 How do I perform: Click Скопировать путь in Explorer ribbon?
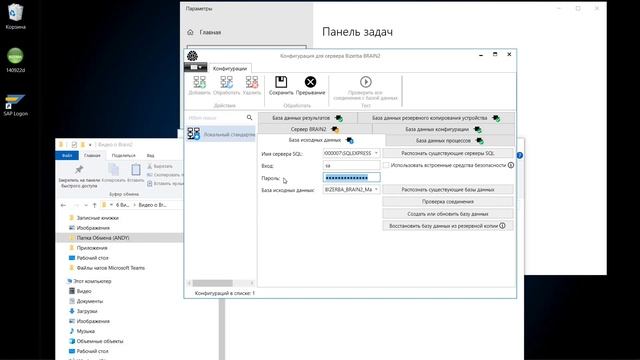pos(164,175)
